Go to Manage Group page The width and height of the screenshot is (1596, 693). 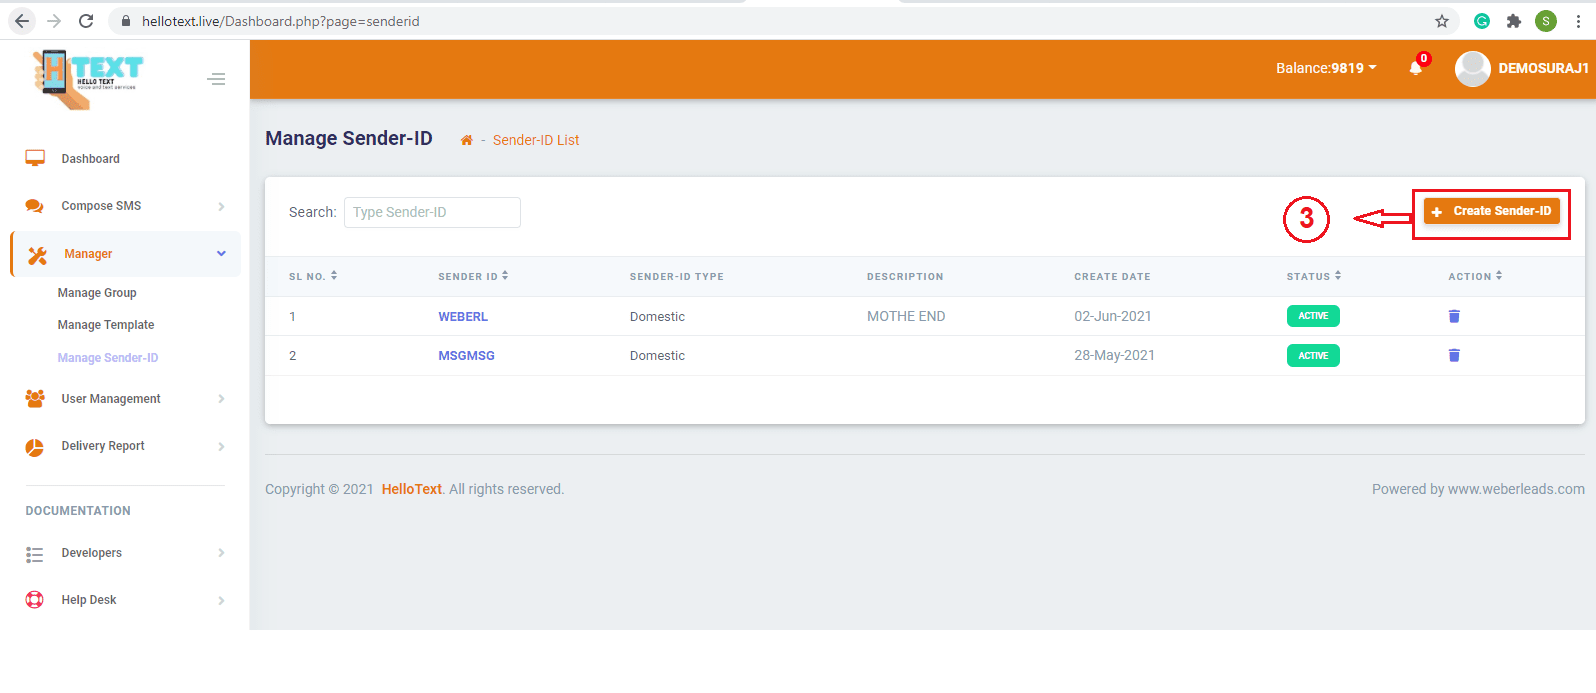click(97, 293)
